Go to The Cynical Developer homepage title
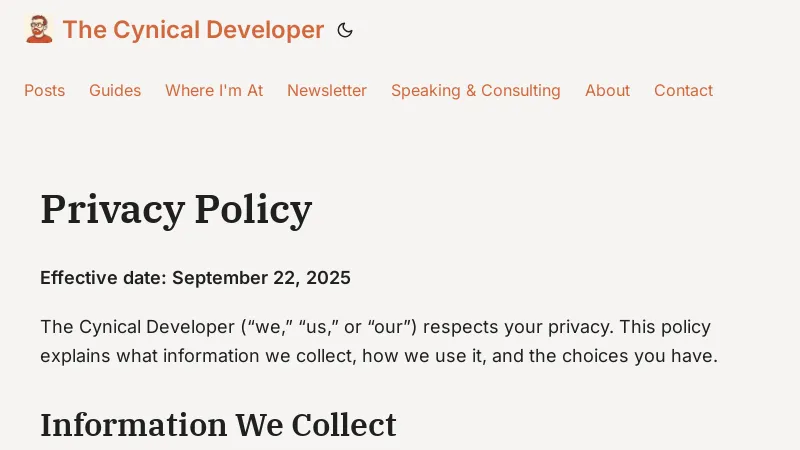 click(x=193, y=30)
